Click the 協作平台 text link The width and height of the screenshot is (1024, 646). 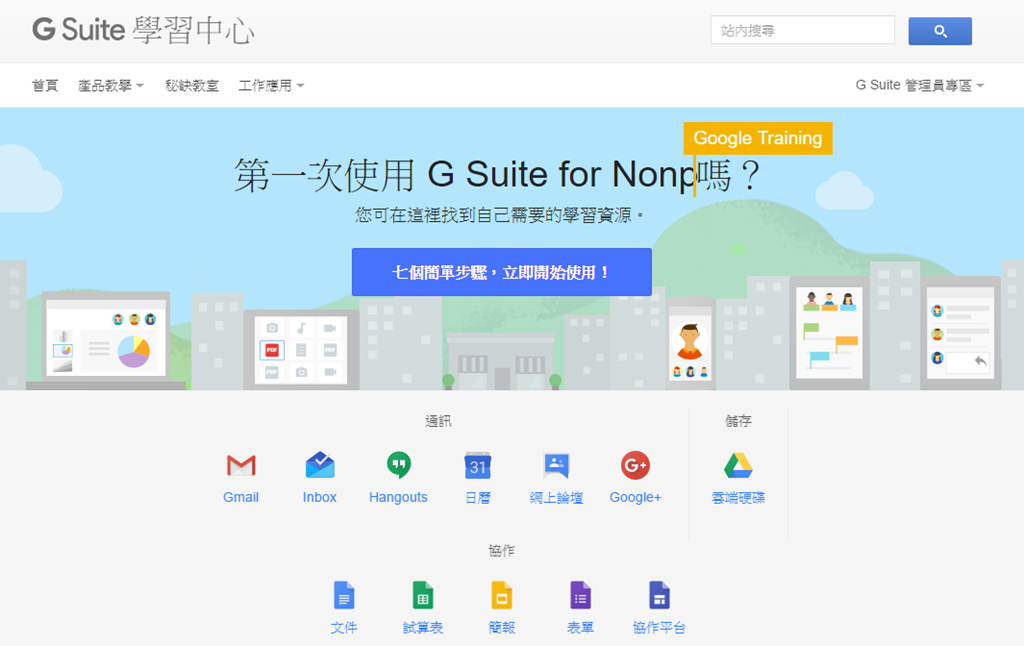(x=659, y=628)
